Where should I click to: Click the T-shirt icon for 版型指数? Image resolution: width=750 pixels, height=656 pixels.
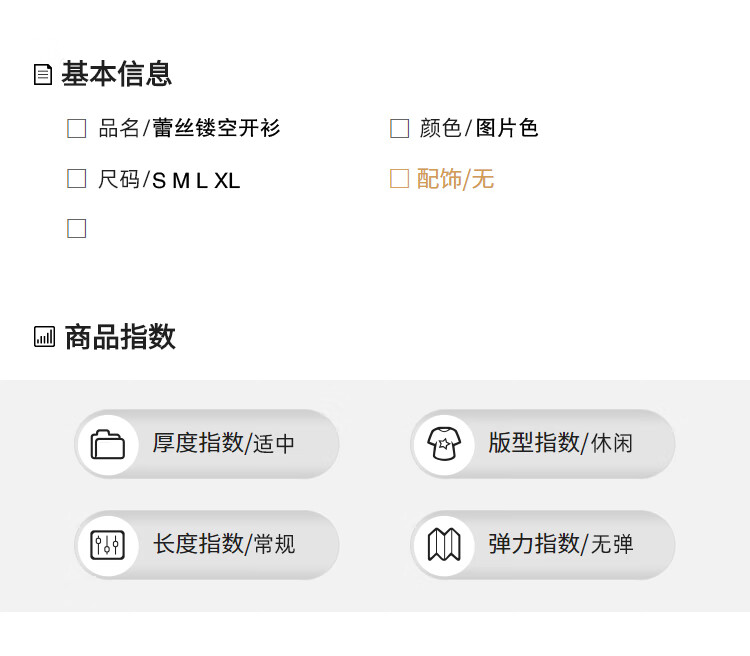coord(444,444)
